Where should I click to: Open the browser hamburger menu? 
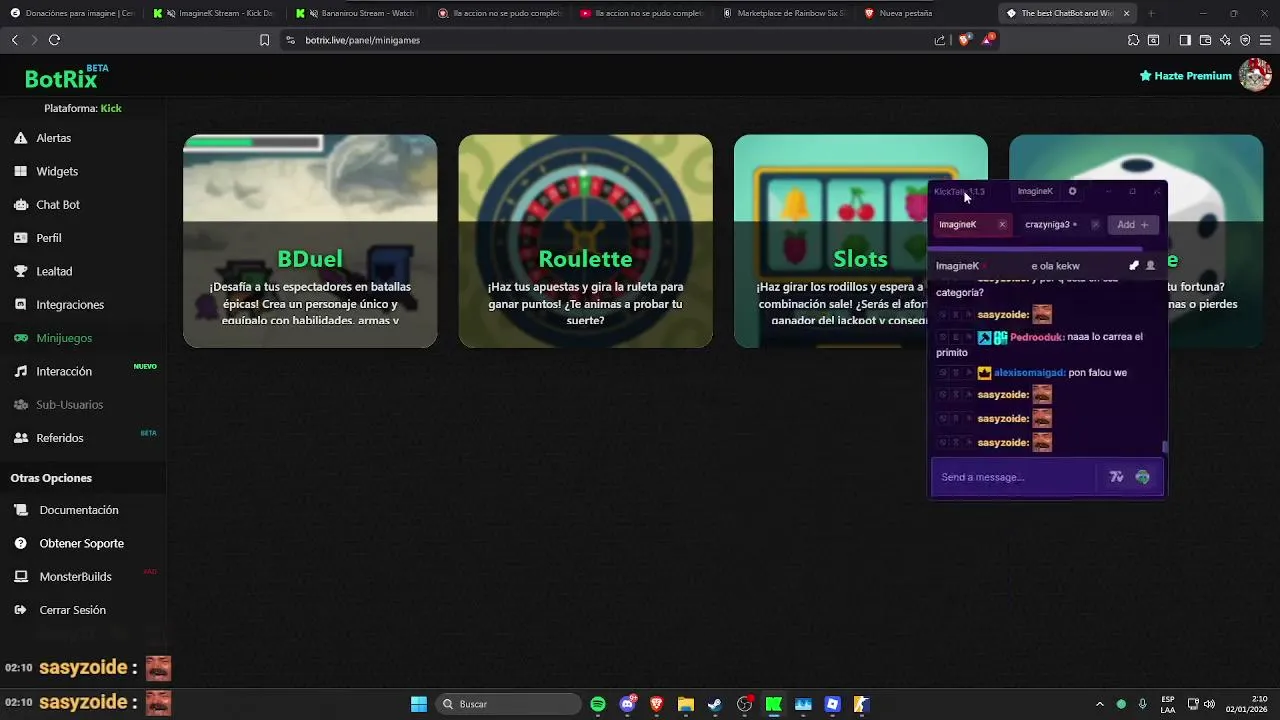(1264, 40)
